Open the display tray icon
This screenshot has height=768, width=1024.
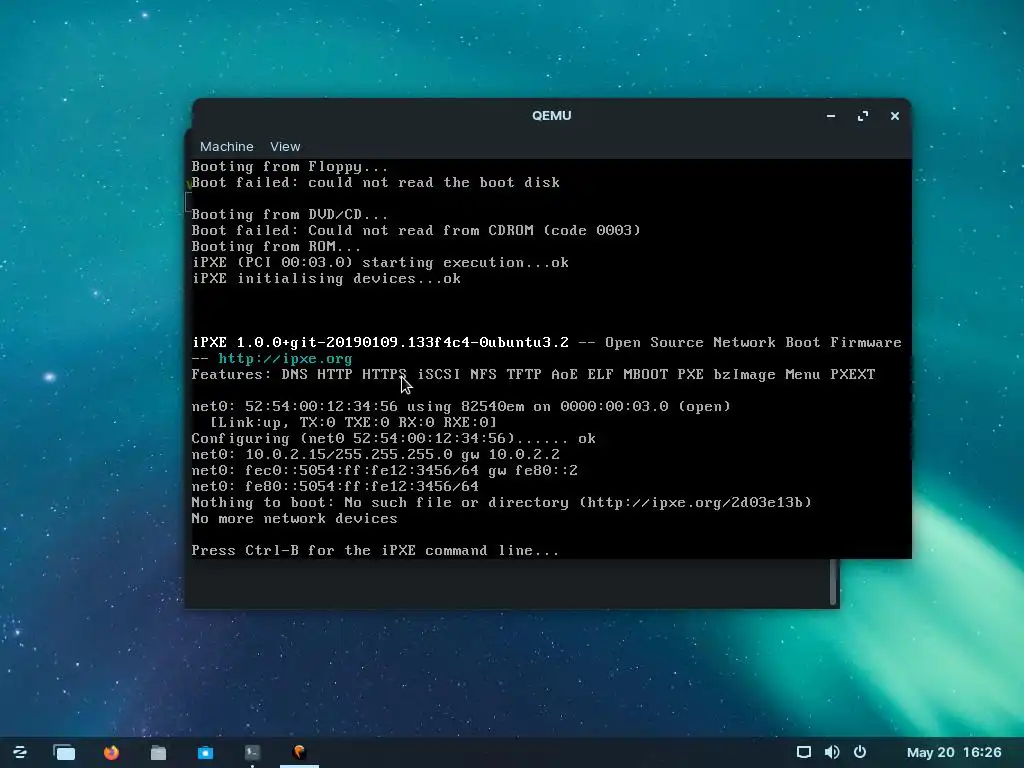click(804, 752)
